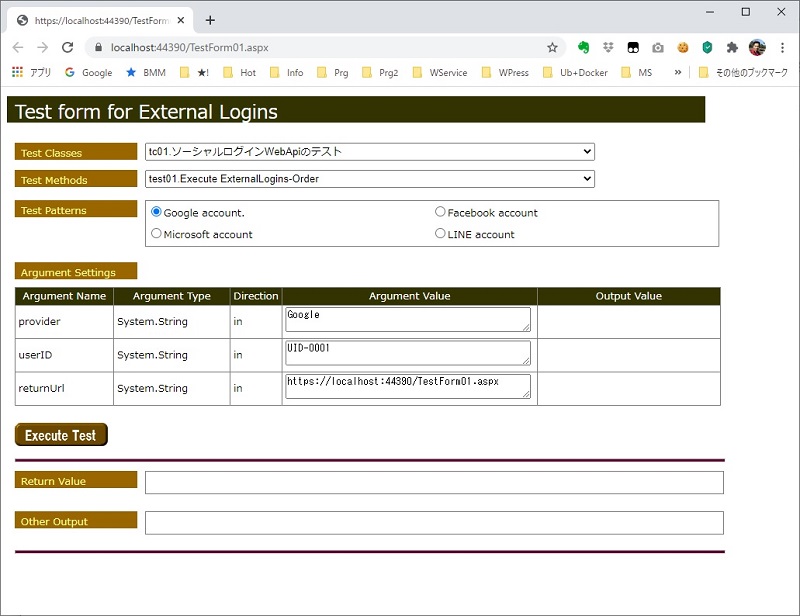Image resolution: width=800 pixels, height=616 pixels.
Task: Open the MS bookmarks folder
Action: 637,72
